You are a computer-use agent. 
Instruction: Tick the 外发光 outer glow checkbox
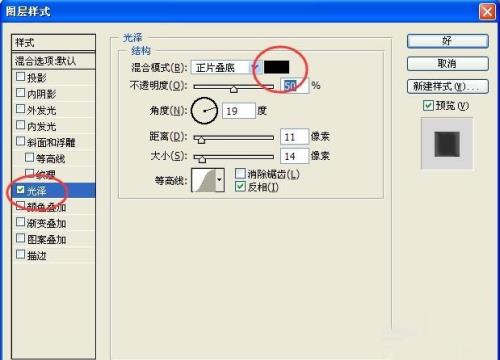tap(20, 109)
